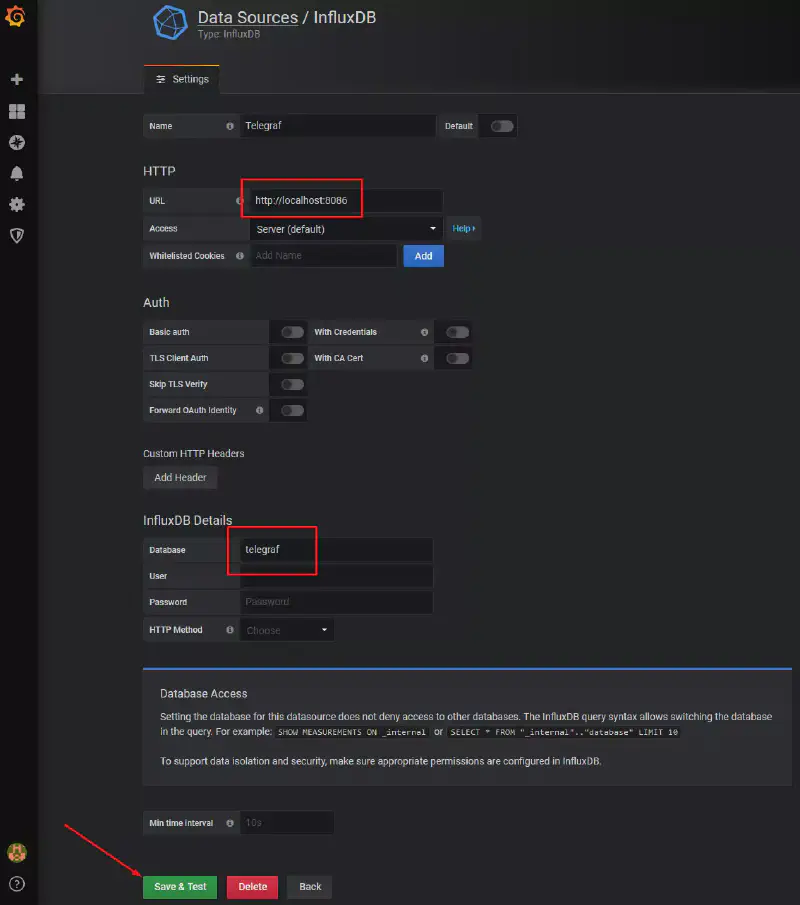Open the Create plus menu icon
This screenshot has width=800, height=905.
[x=17, y=79]
